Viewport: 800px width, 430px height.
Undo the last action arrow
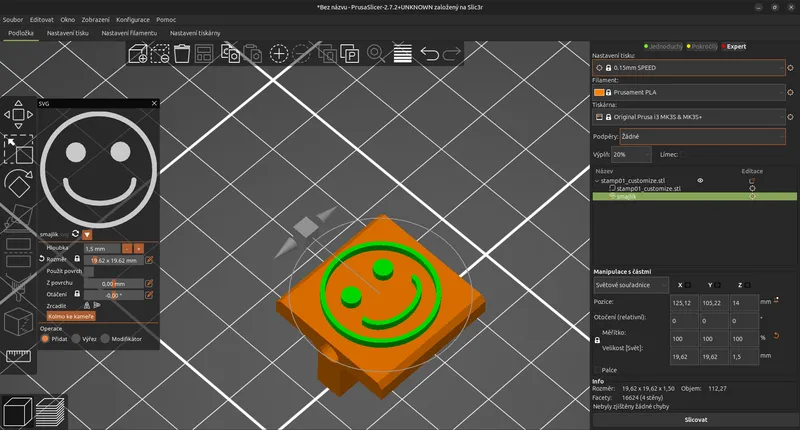click(429, 53)
